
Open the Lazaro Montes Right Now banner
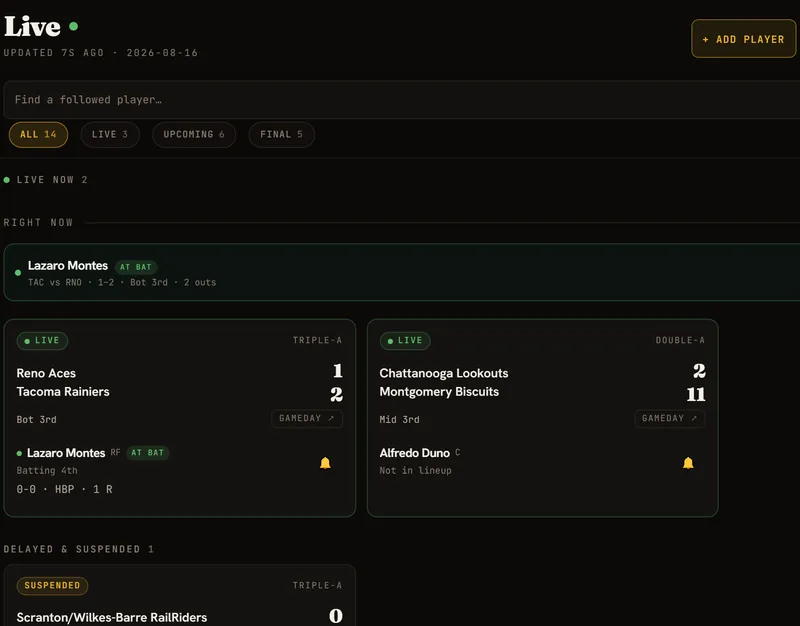[402, 272]
